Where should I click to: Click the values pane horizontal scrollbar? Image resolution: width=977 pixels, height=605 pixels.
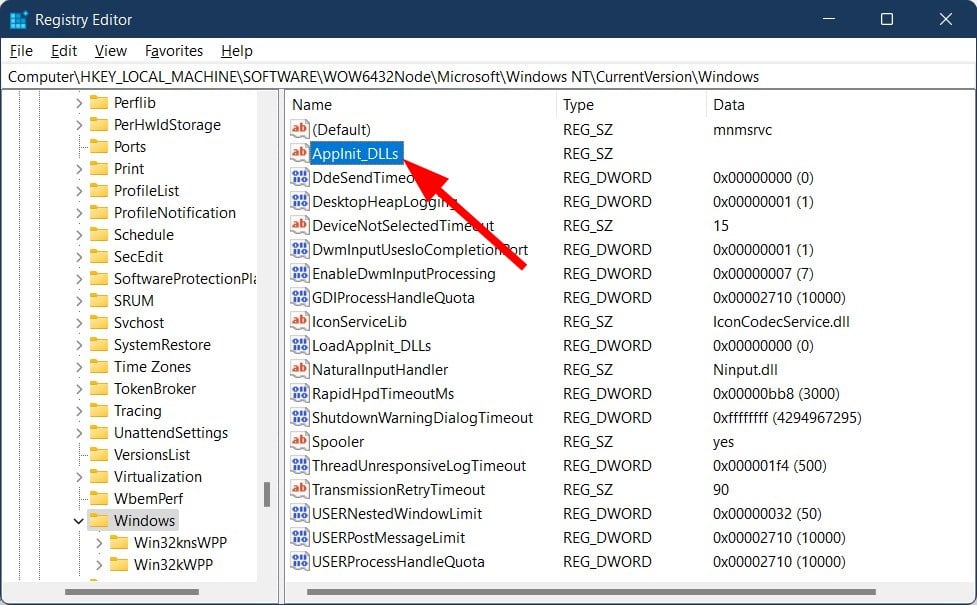591,591
